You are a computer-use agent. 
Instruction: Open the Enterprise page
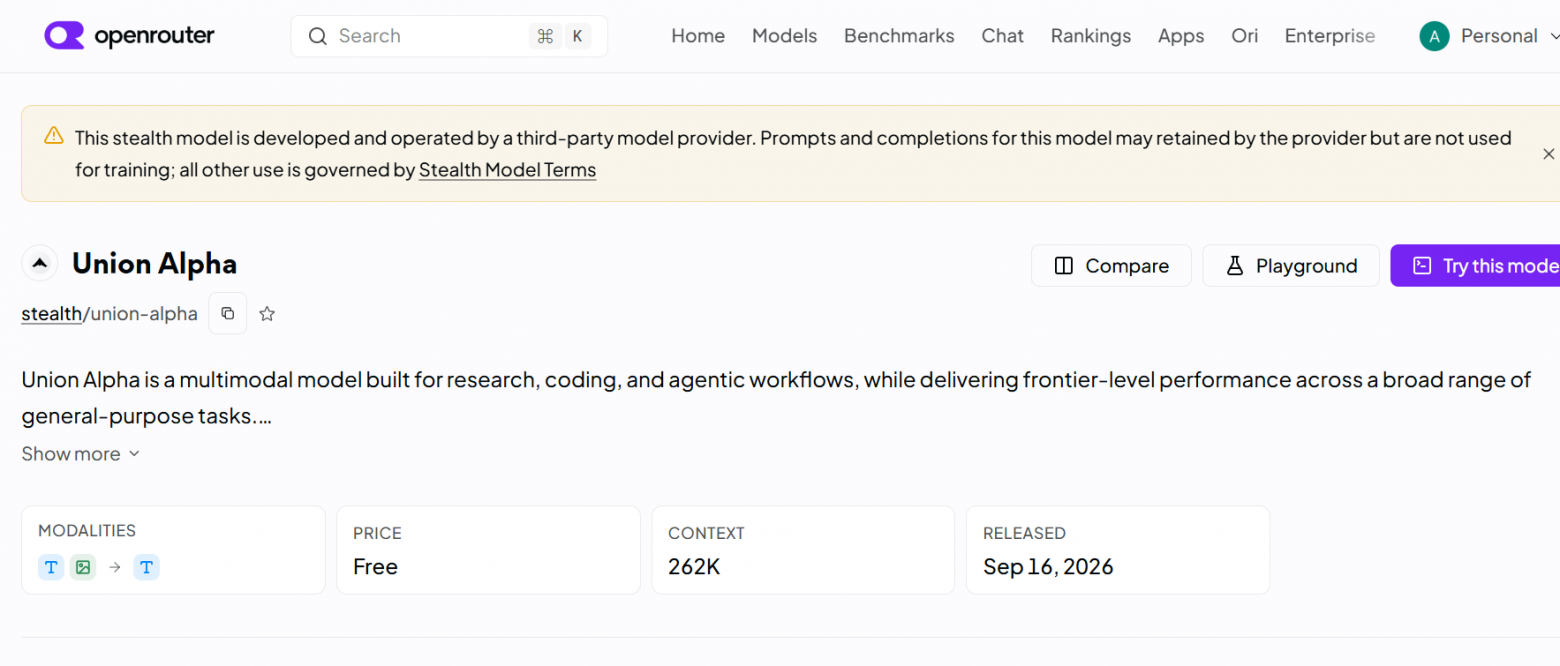click(x=1329, y=36)
